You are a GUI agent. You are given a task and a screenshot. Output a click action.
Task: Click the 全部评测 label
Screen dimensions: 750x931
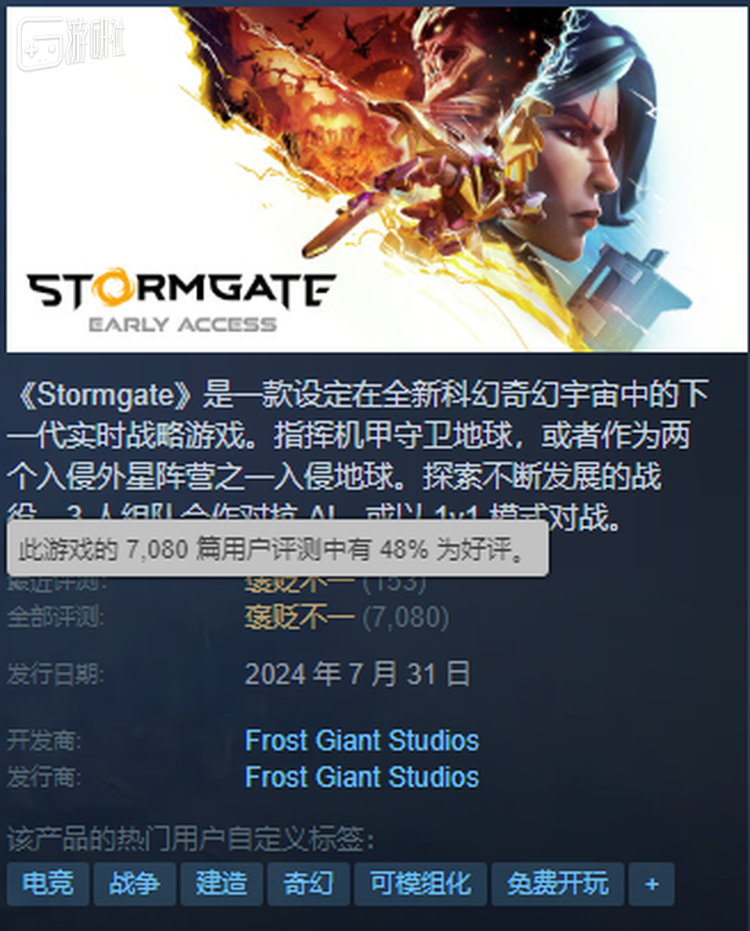56,618
